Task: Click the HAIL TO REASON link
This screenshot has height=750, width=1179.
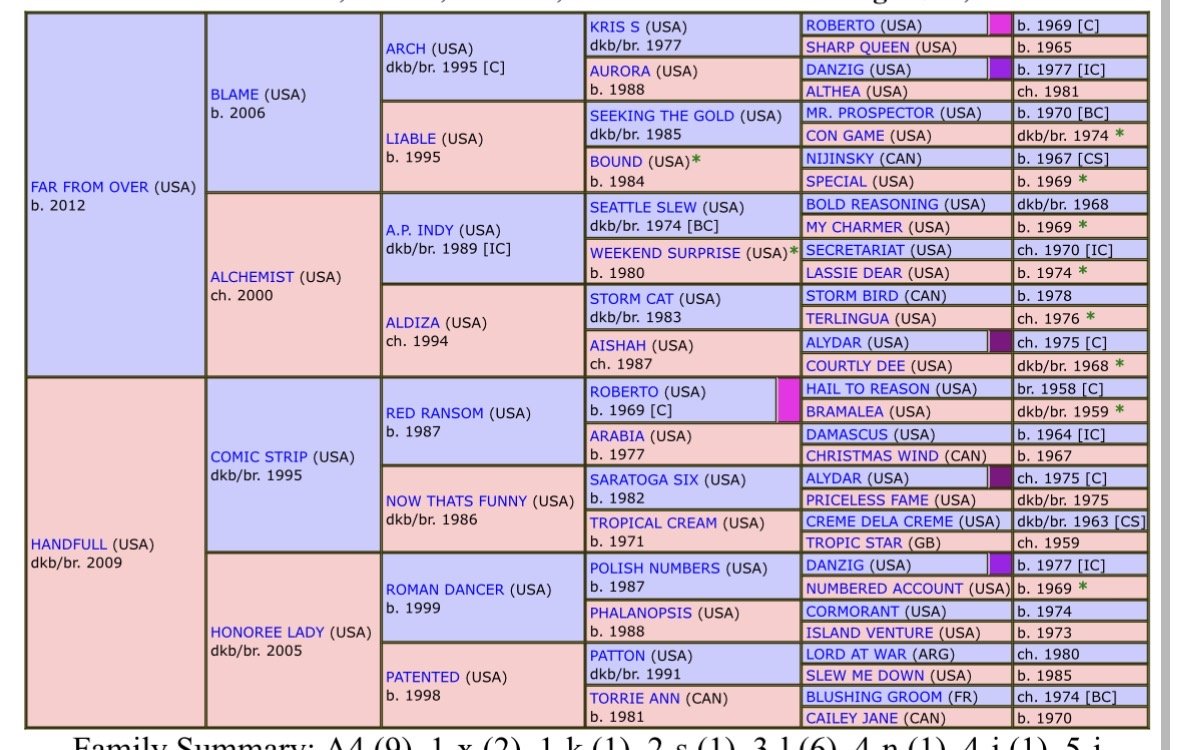Action: click(x=868, y=389)
